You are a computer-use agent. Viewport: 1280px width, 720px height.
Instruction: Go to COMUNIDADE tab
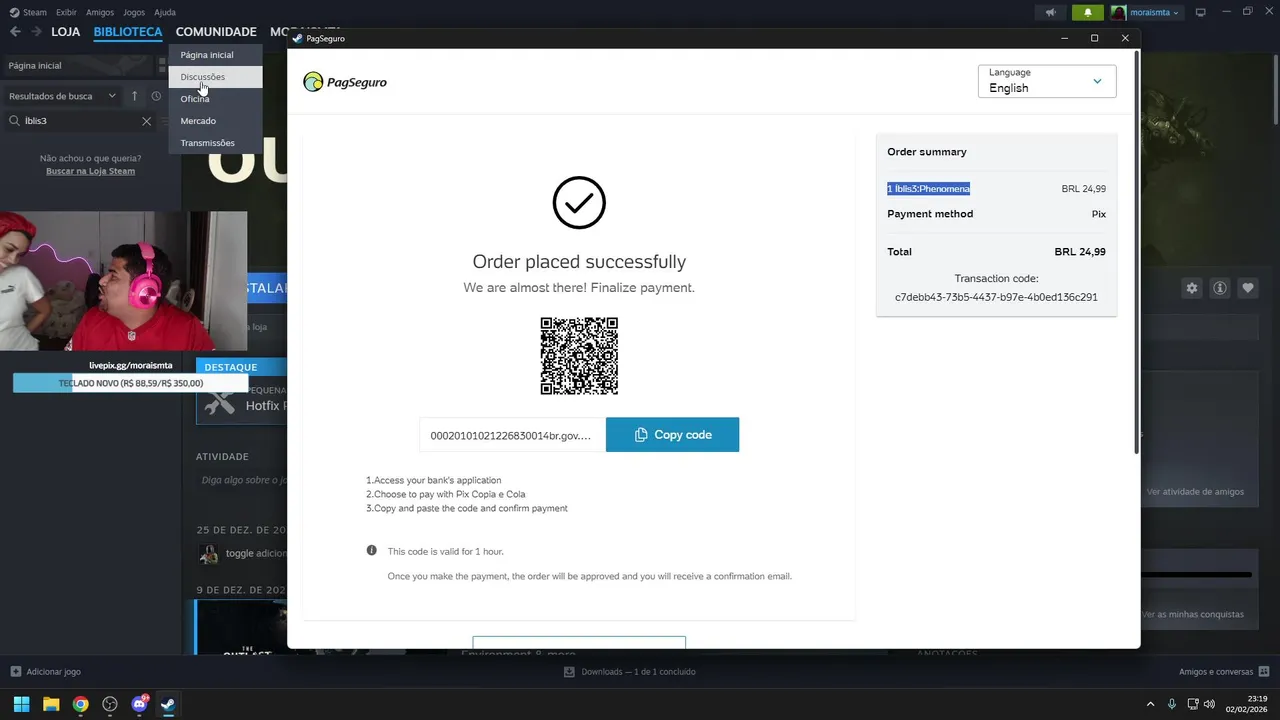(x=216, y=32)
